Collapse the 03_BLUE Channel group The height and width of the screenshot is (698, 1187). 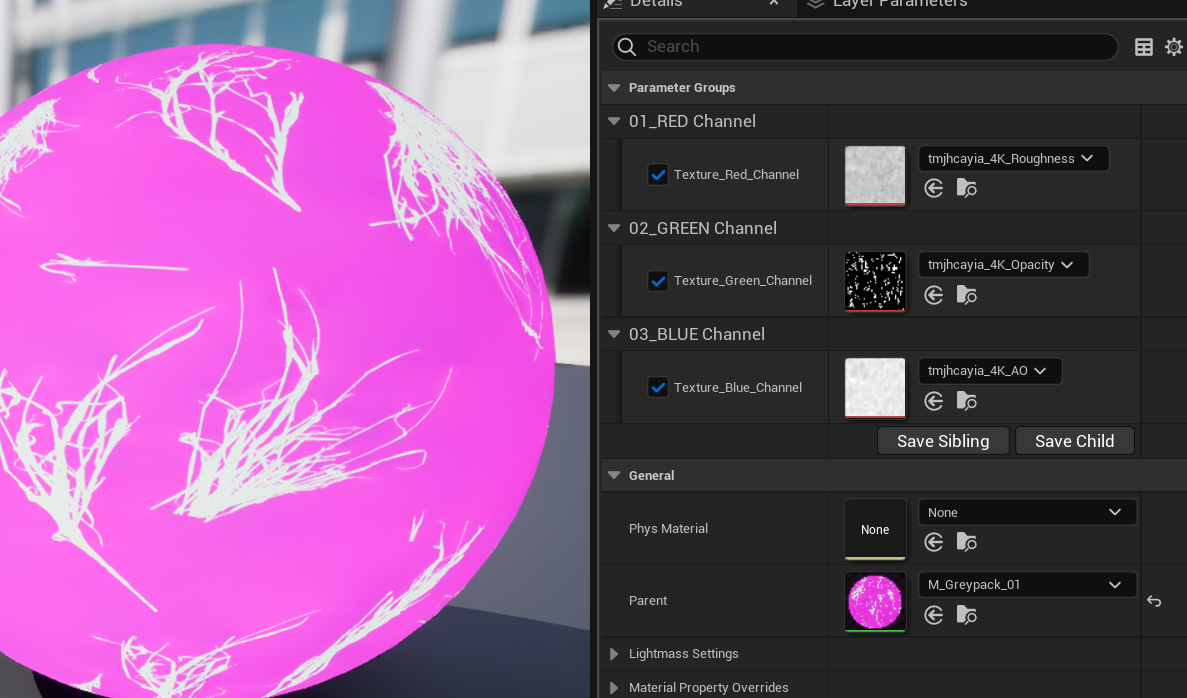click(614, 334)
